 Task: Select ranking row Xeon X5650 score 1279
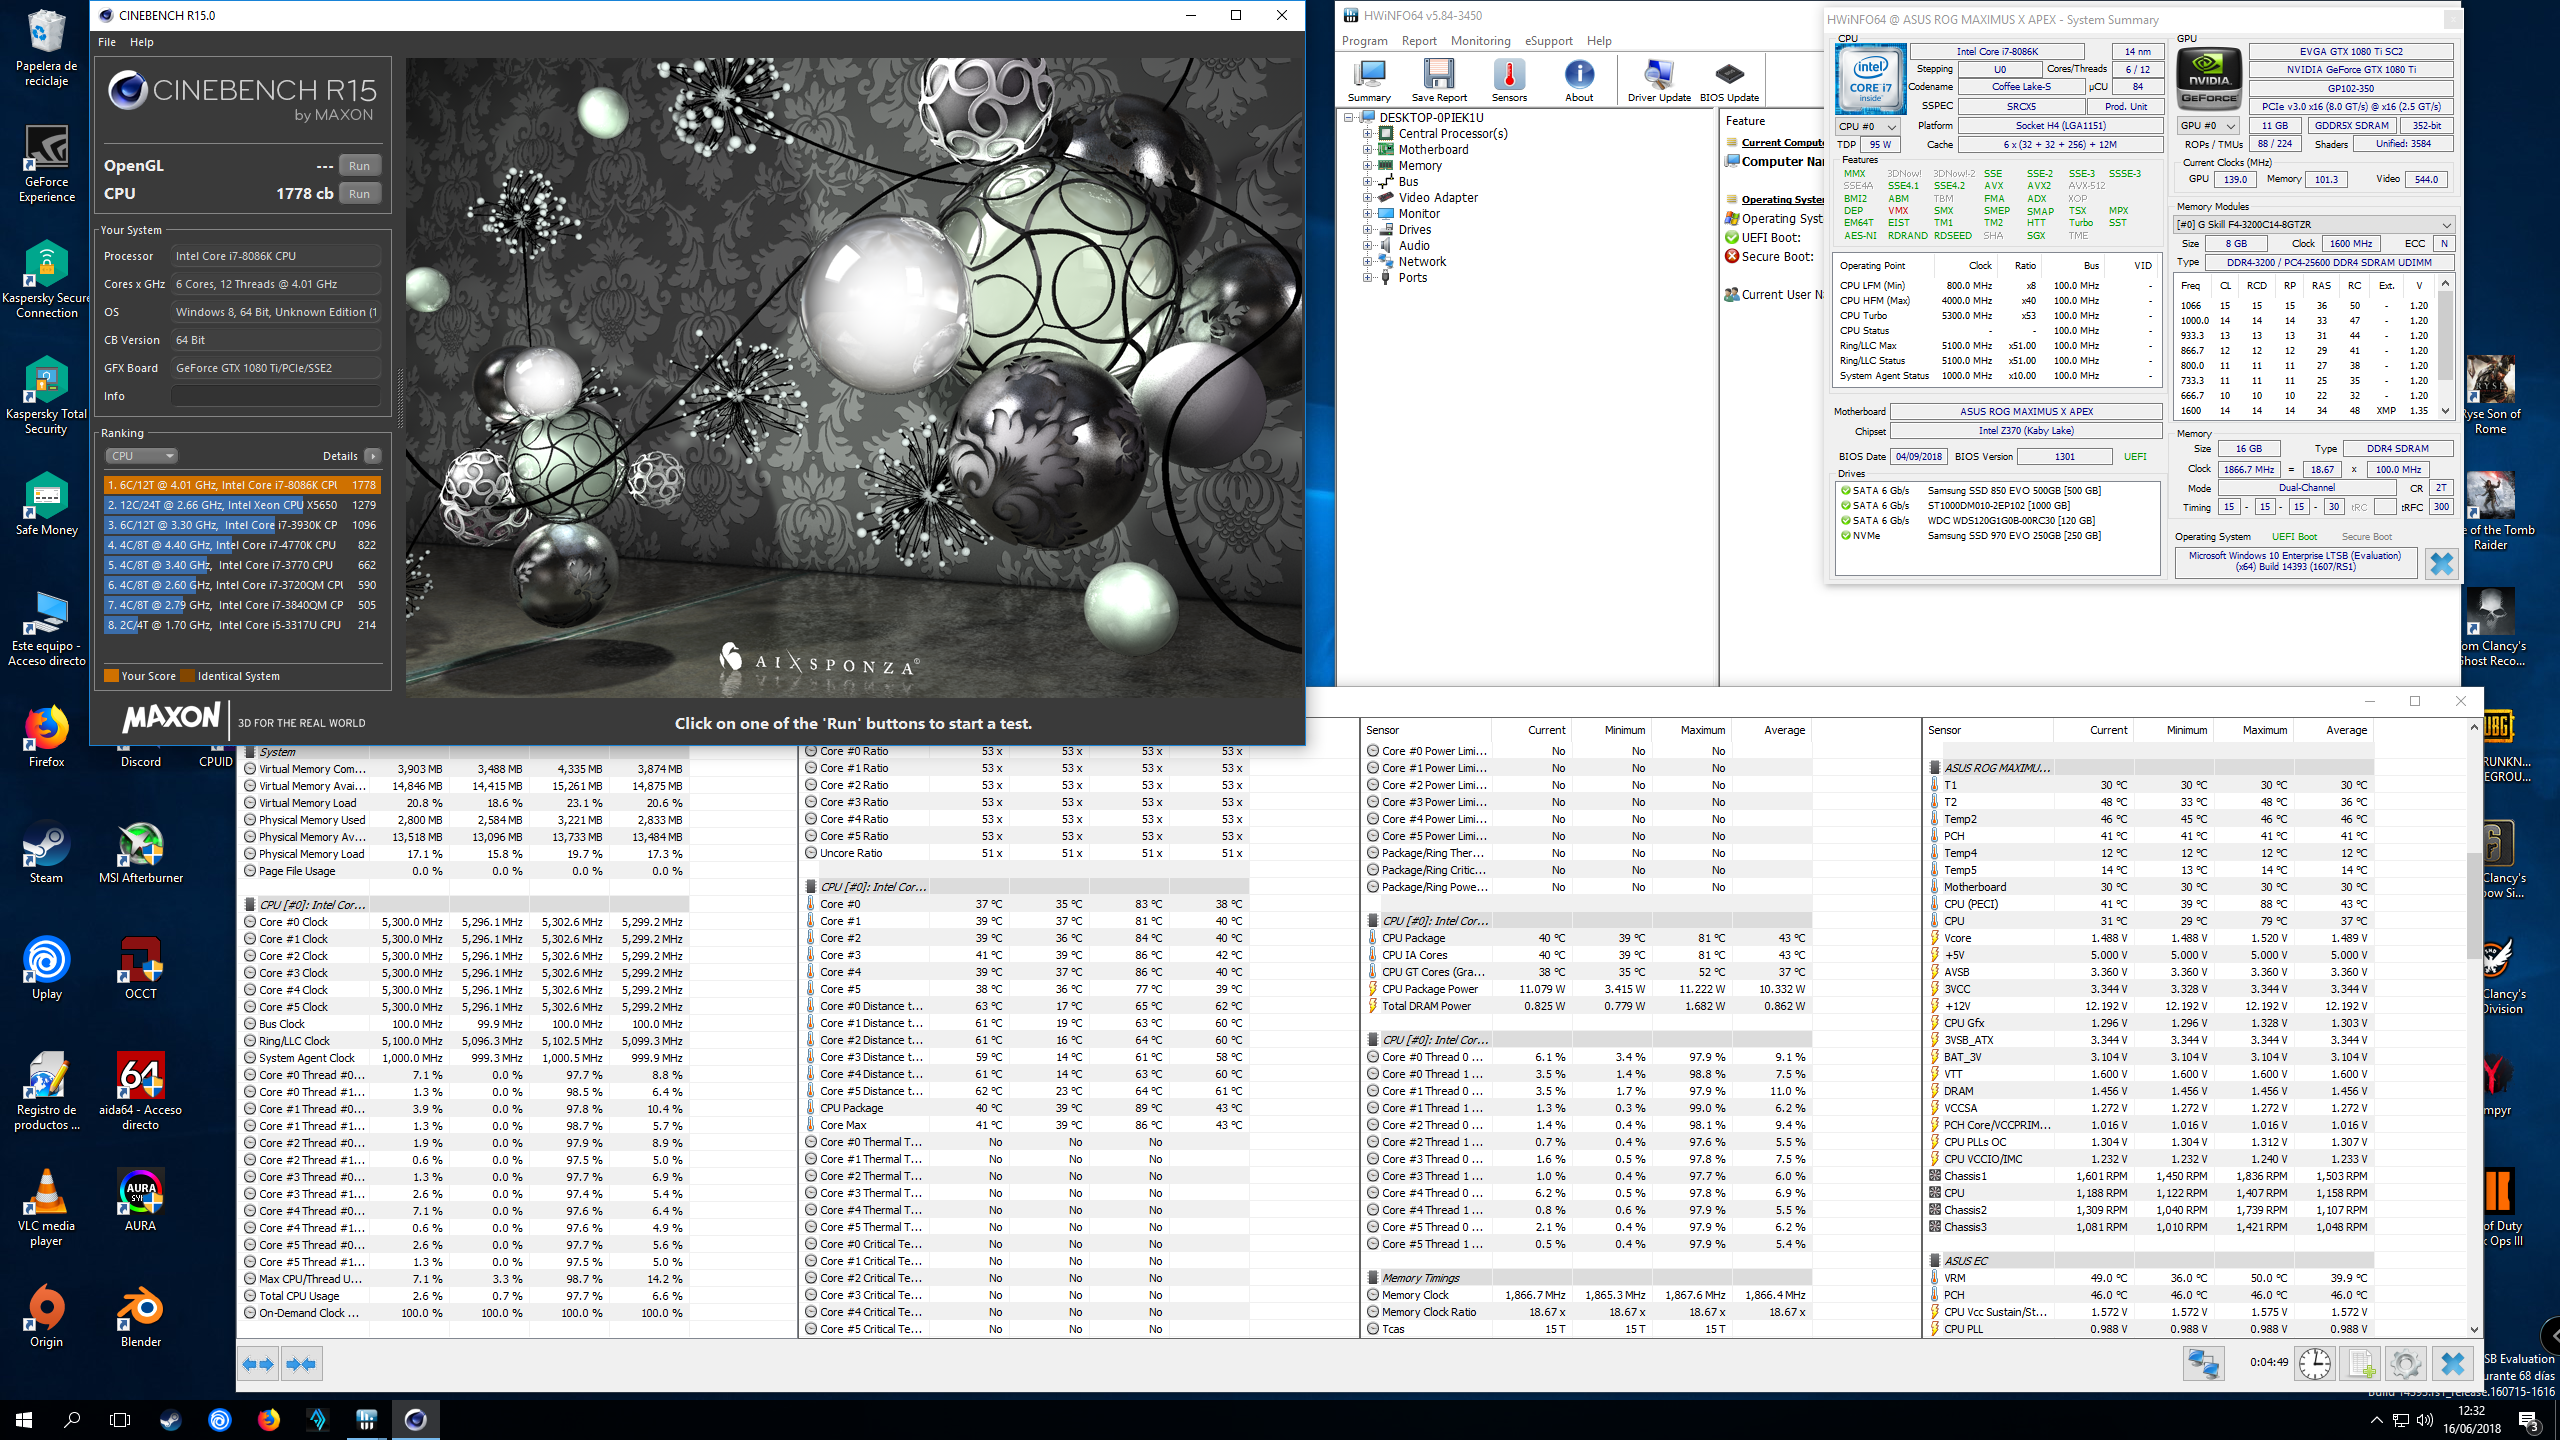(242, 505)
